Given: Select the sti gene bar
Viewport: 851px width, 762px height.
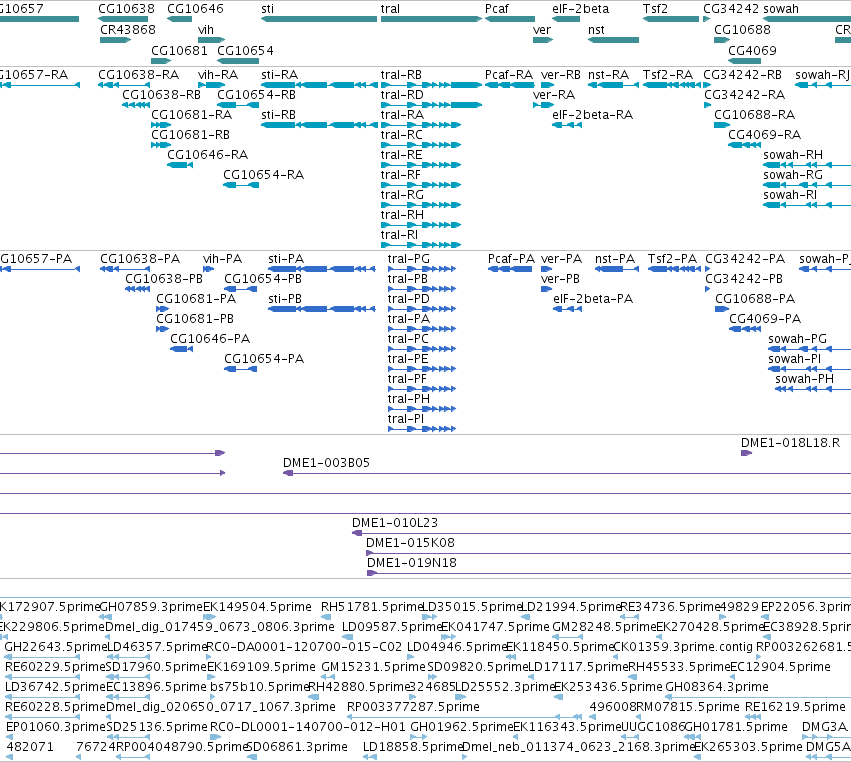Looking at the screenshot, I should [319, 19].
